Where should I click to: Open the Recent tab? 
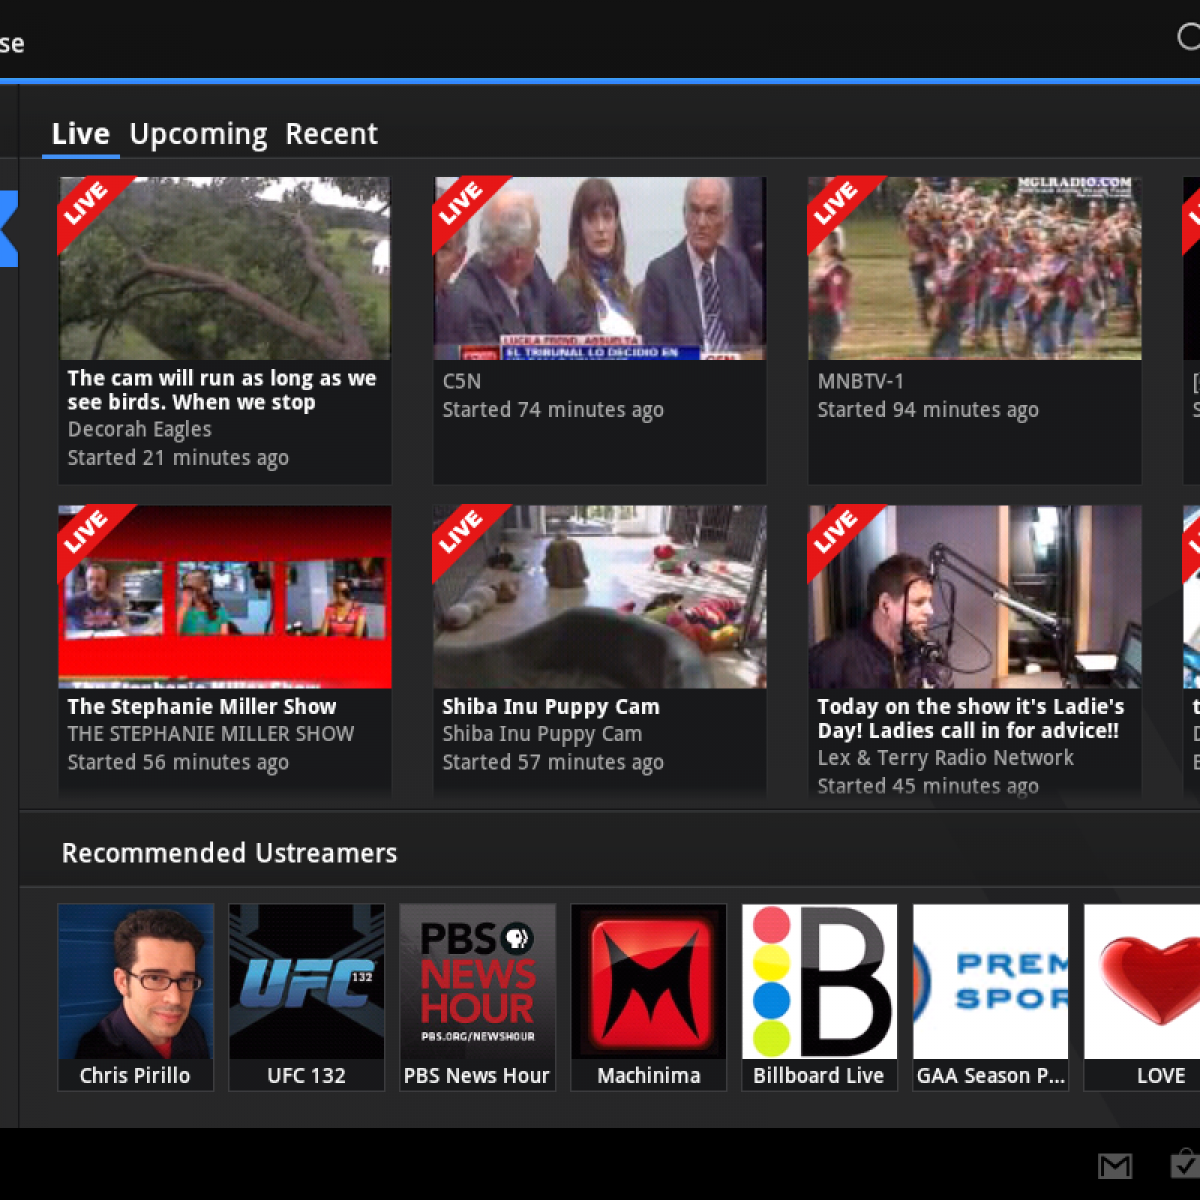click(331, 134)
